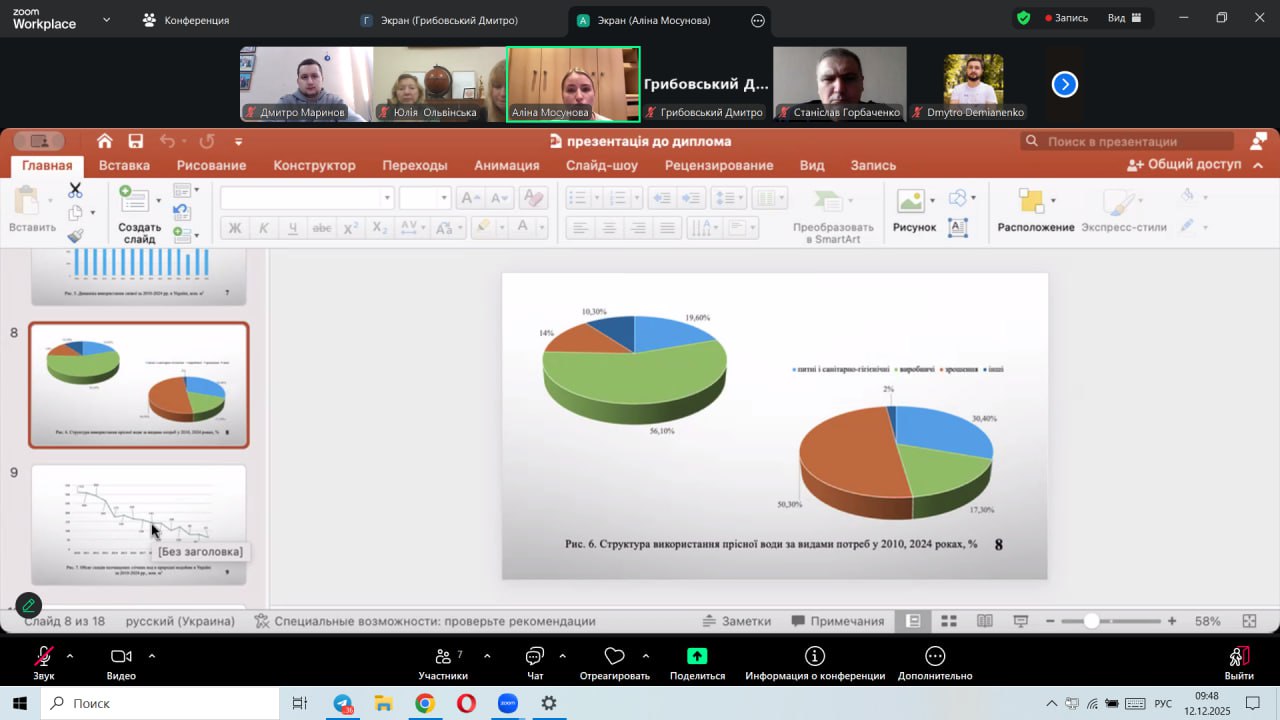Viewport: 1280px width, 720px height.
Task: Expand audio options arrow next to Sound
Action: (70, 656)
